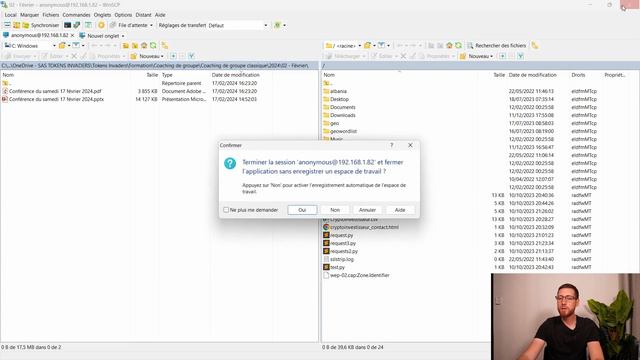
Task: Click the local select files plus icon
Action: coord(173,56)
